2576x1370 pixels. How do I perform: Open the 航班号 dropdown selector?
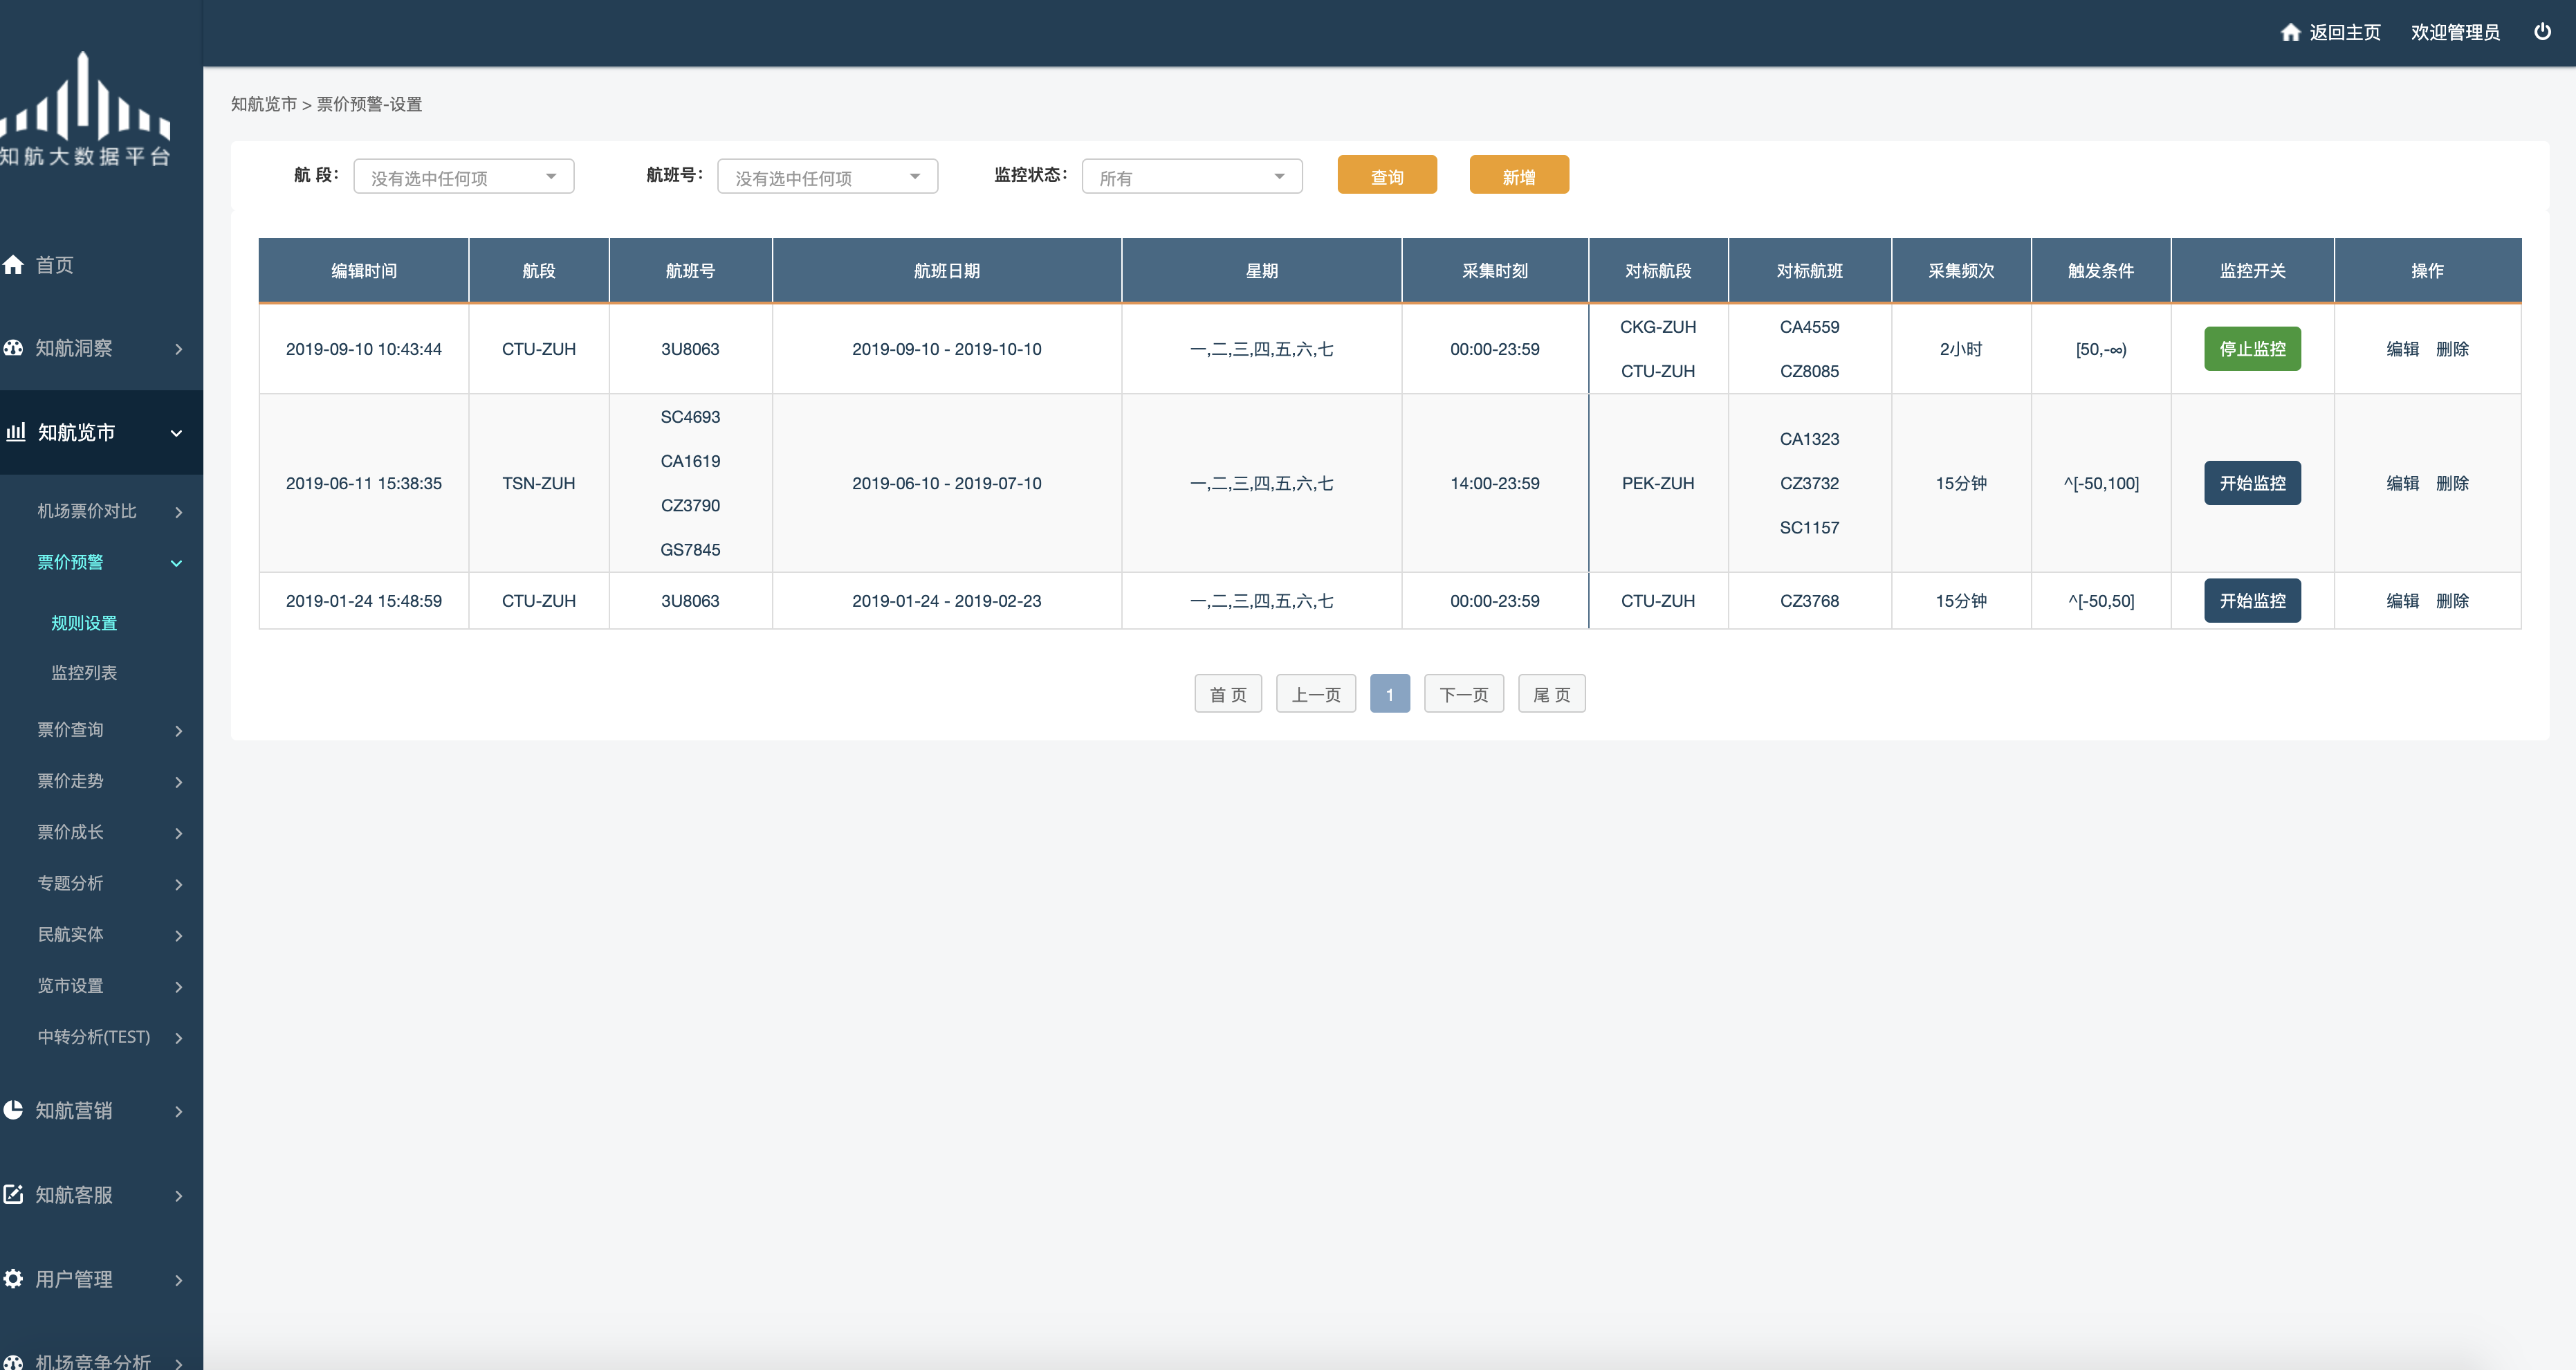point(827,177)
